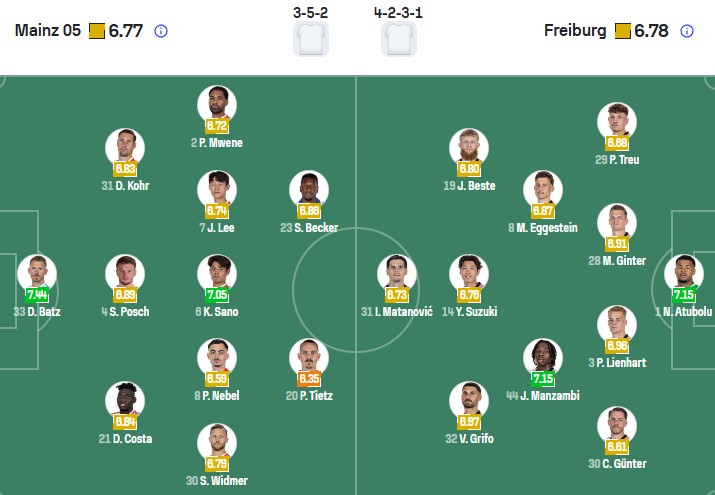Click the M. Eggestein name label
Screen dimensions: 715x495
click(542, 228)
